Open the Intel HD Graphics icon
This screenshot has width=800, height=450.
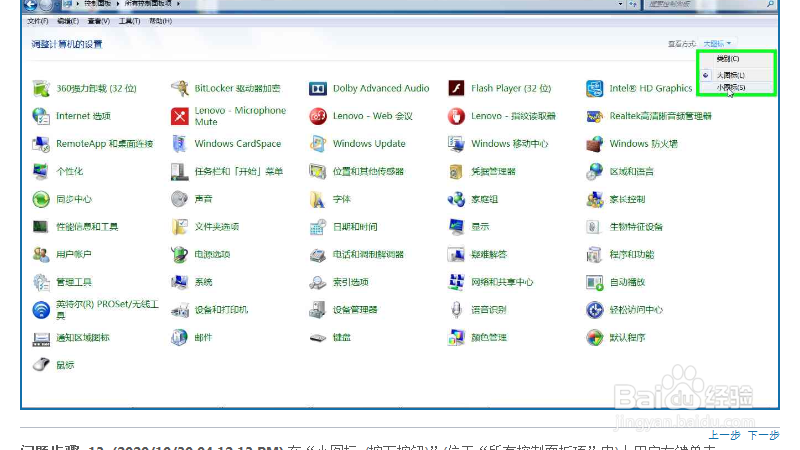[594, 89]
